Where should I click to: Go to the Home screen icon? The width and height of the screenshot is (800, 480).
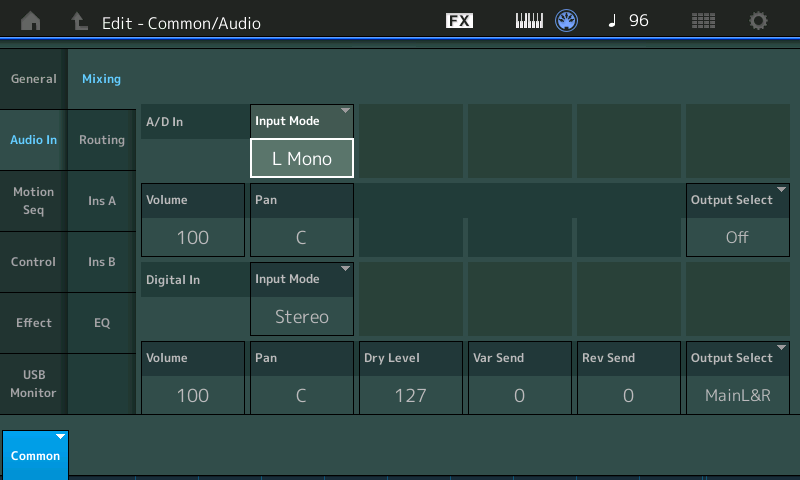[x=31, y=21]
